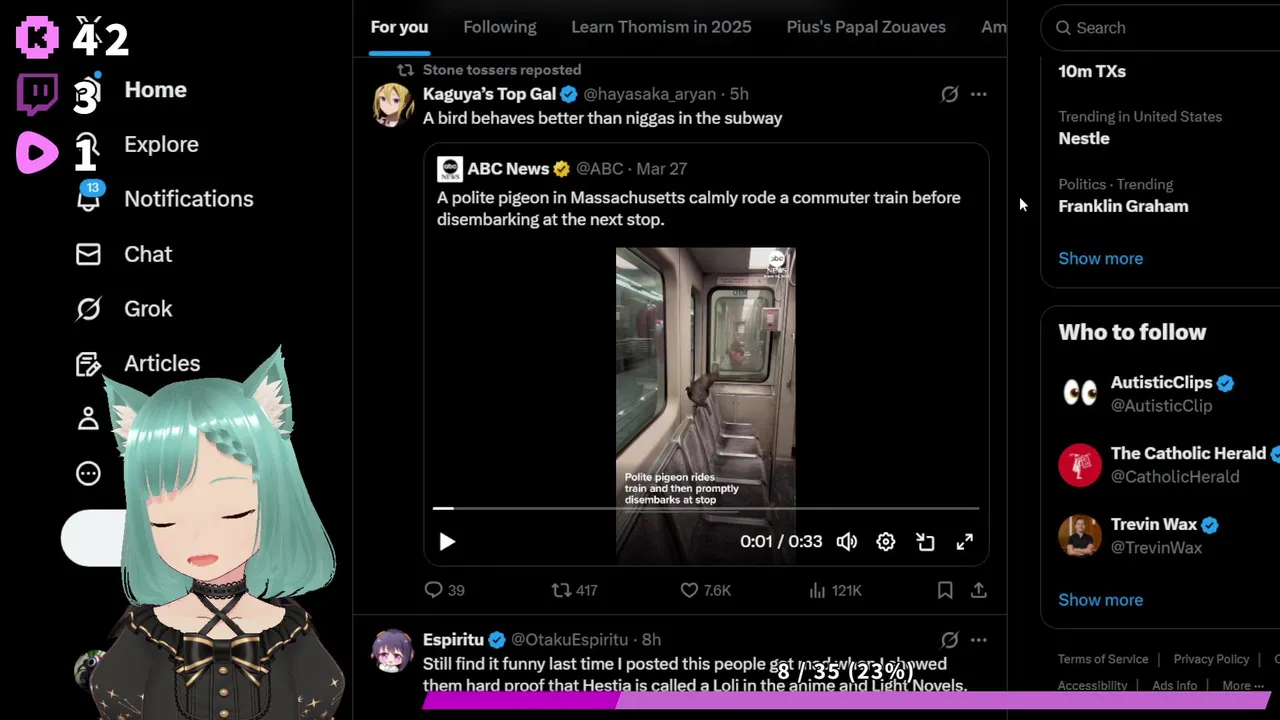Enter fullscreen on the video

click(964, 541)
